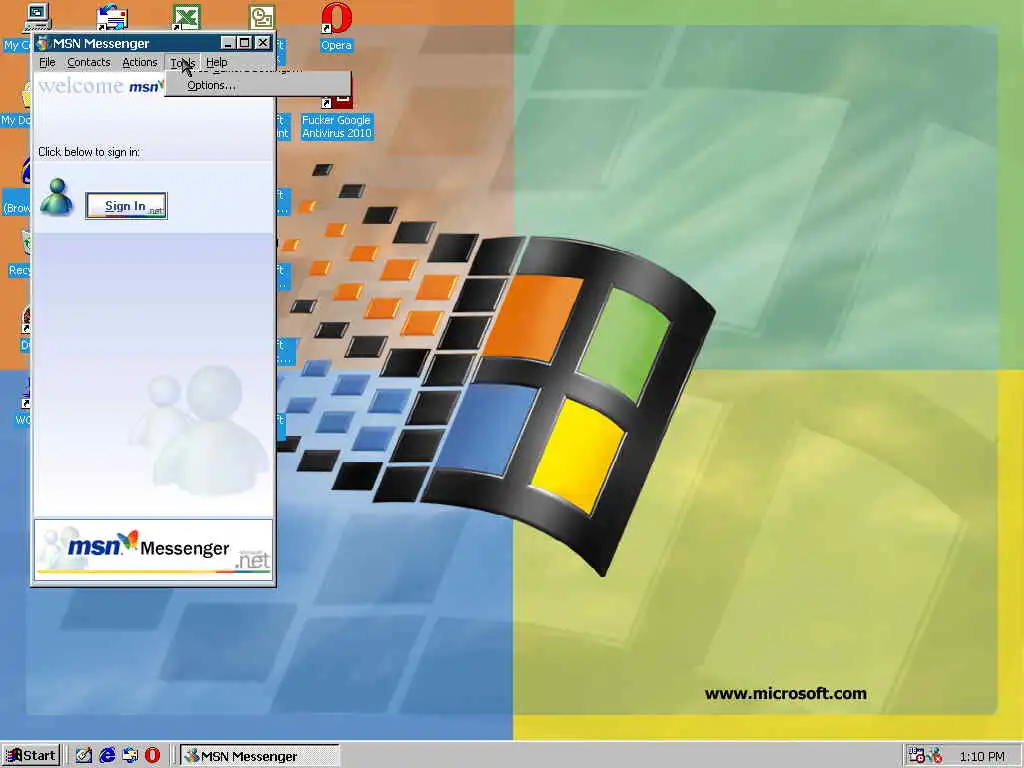Click the MSN Messenger title bar icon
Image resolution: width=1024 pixels, height=768 pixels.
43,43
